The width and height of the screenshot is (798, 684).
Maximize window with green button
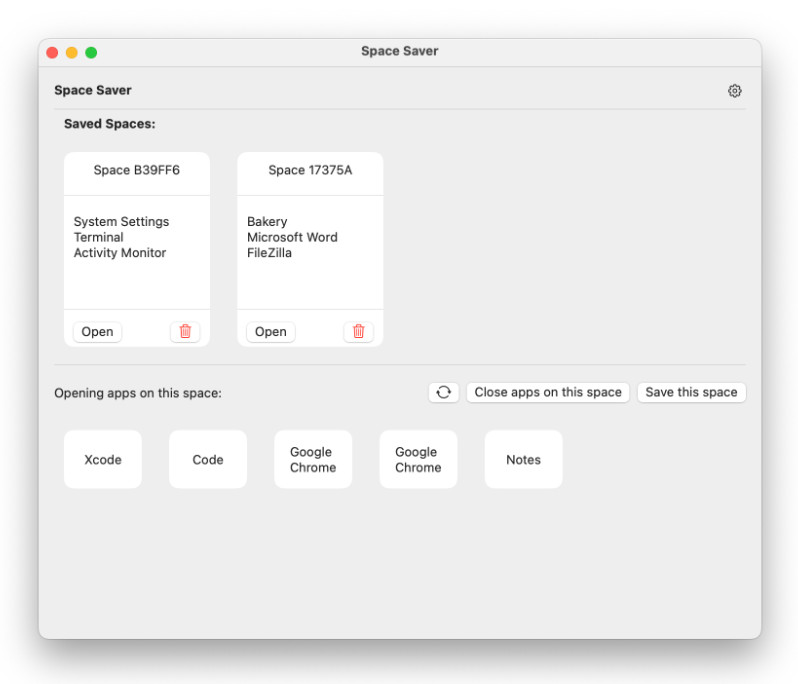click(x=91, y=52)
